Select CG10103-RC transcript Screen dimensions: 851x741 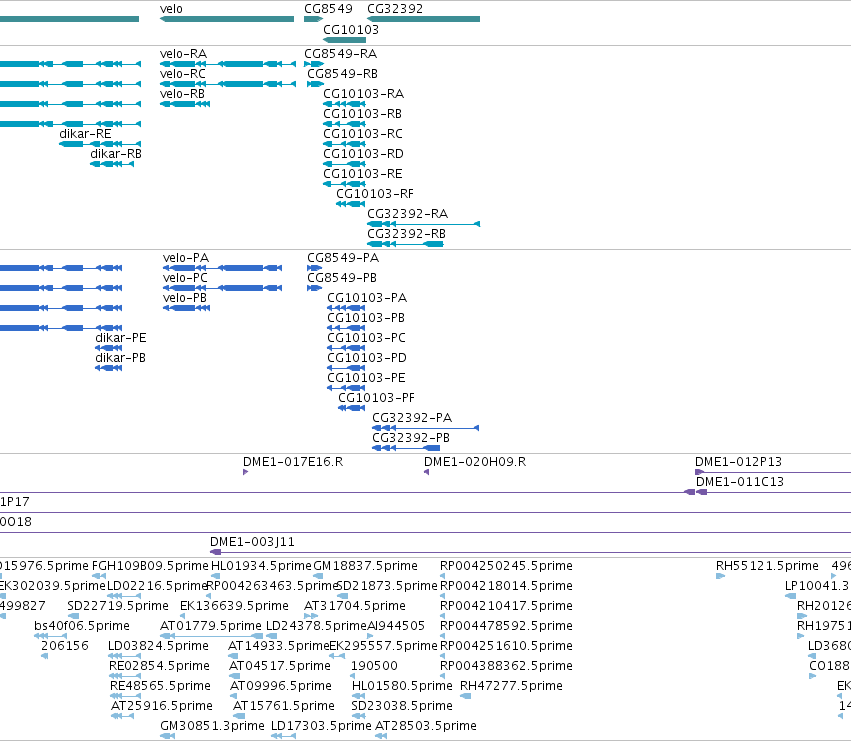363,134
